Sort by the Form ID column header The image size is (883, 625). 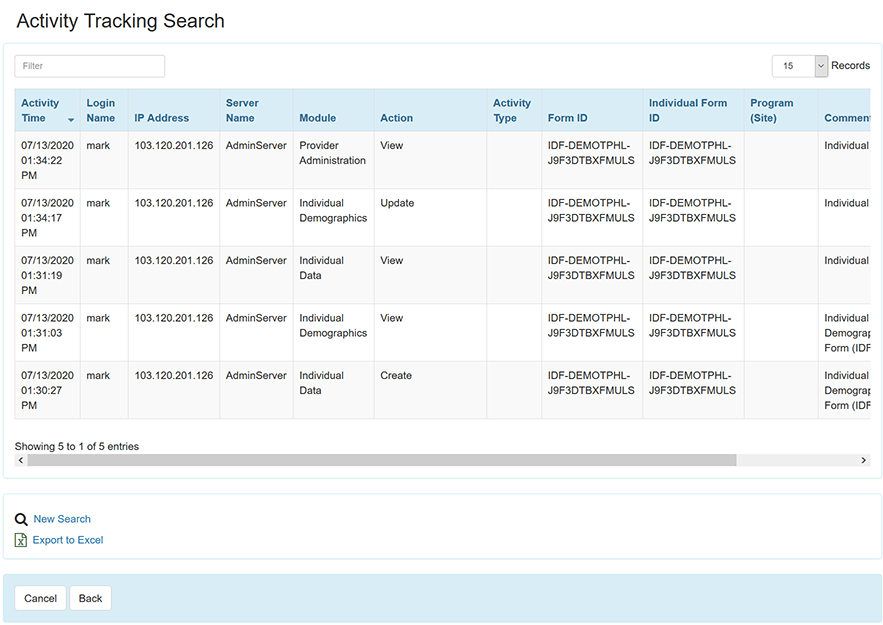(x=592, y=110)
